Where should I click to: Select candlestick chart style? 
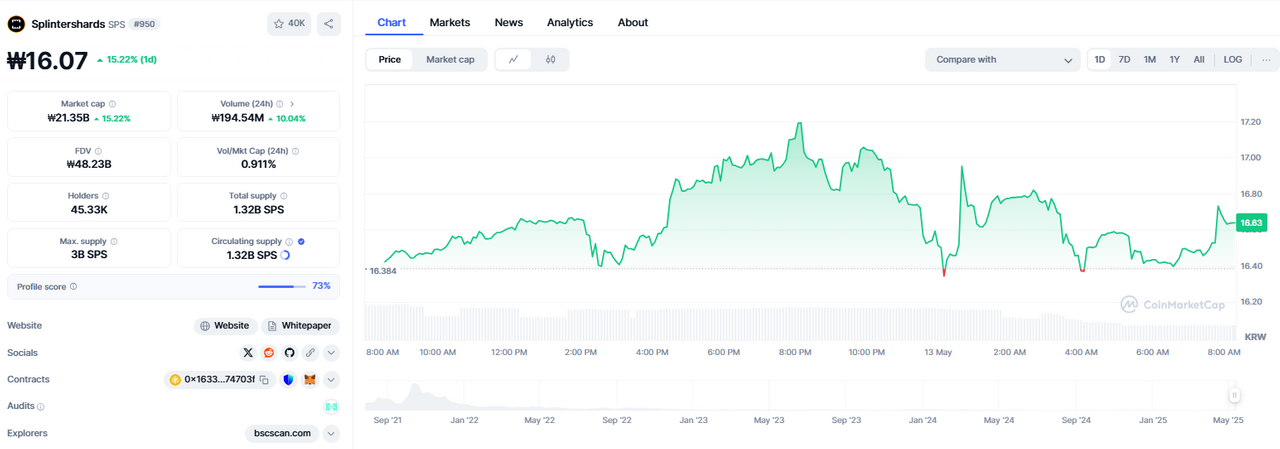click(x=550, y=60)
